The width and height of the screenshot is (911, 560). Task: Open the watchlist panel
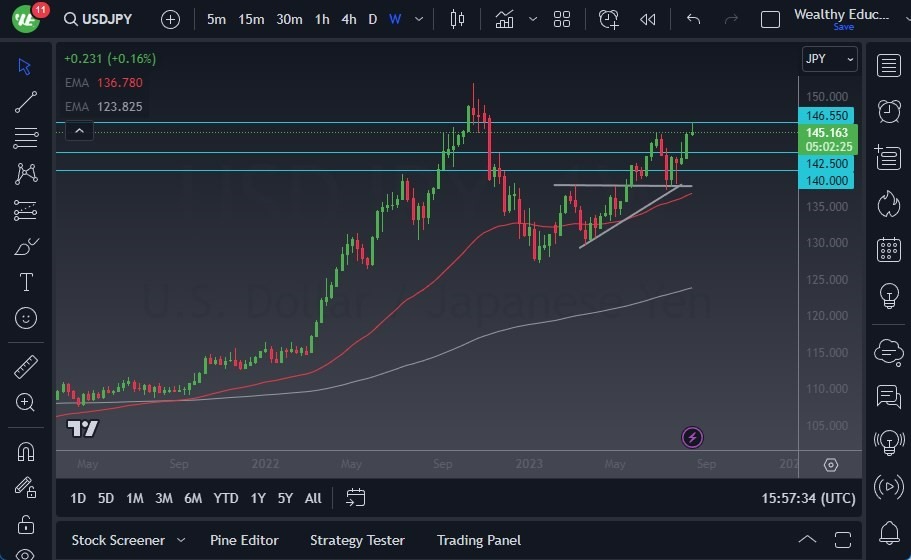(888, 66)
